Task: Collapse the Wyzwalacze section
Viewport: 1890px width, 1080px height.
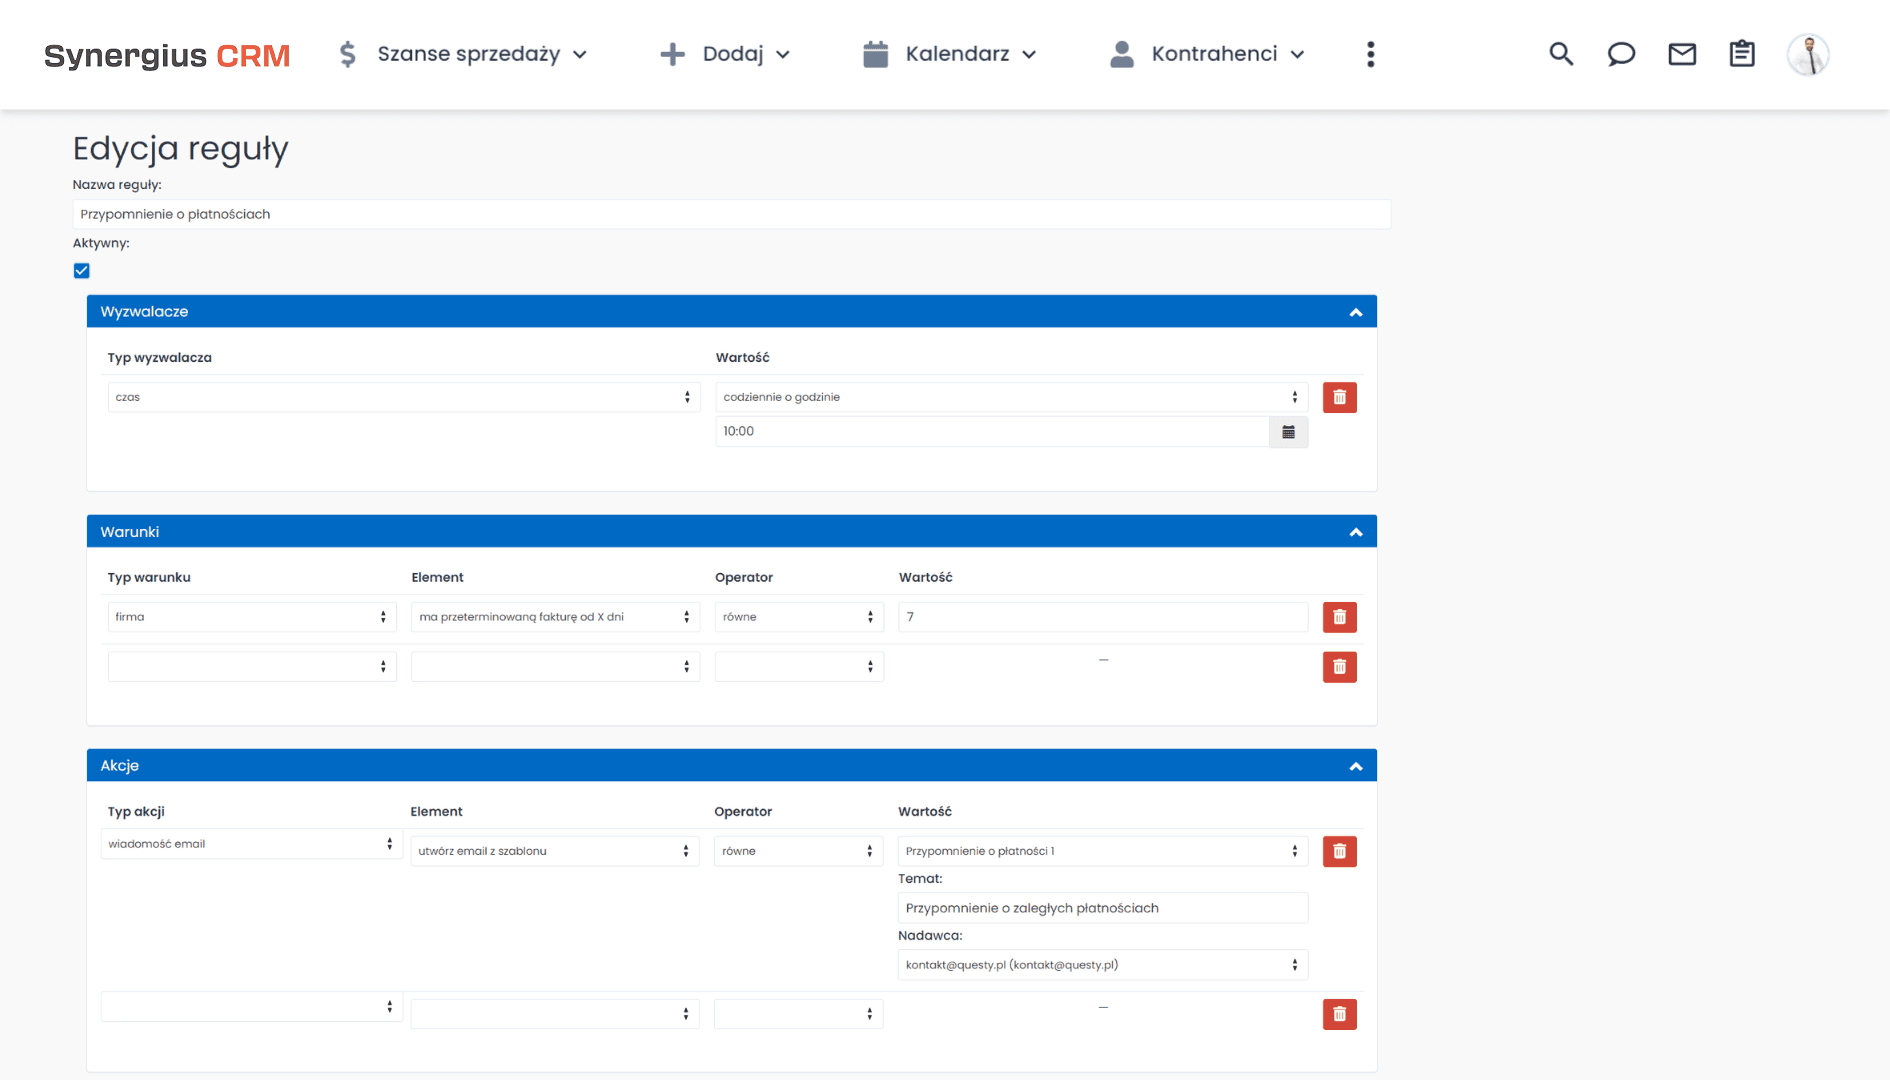Action: [1356, 311]
